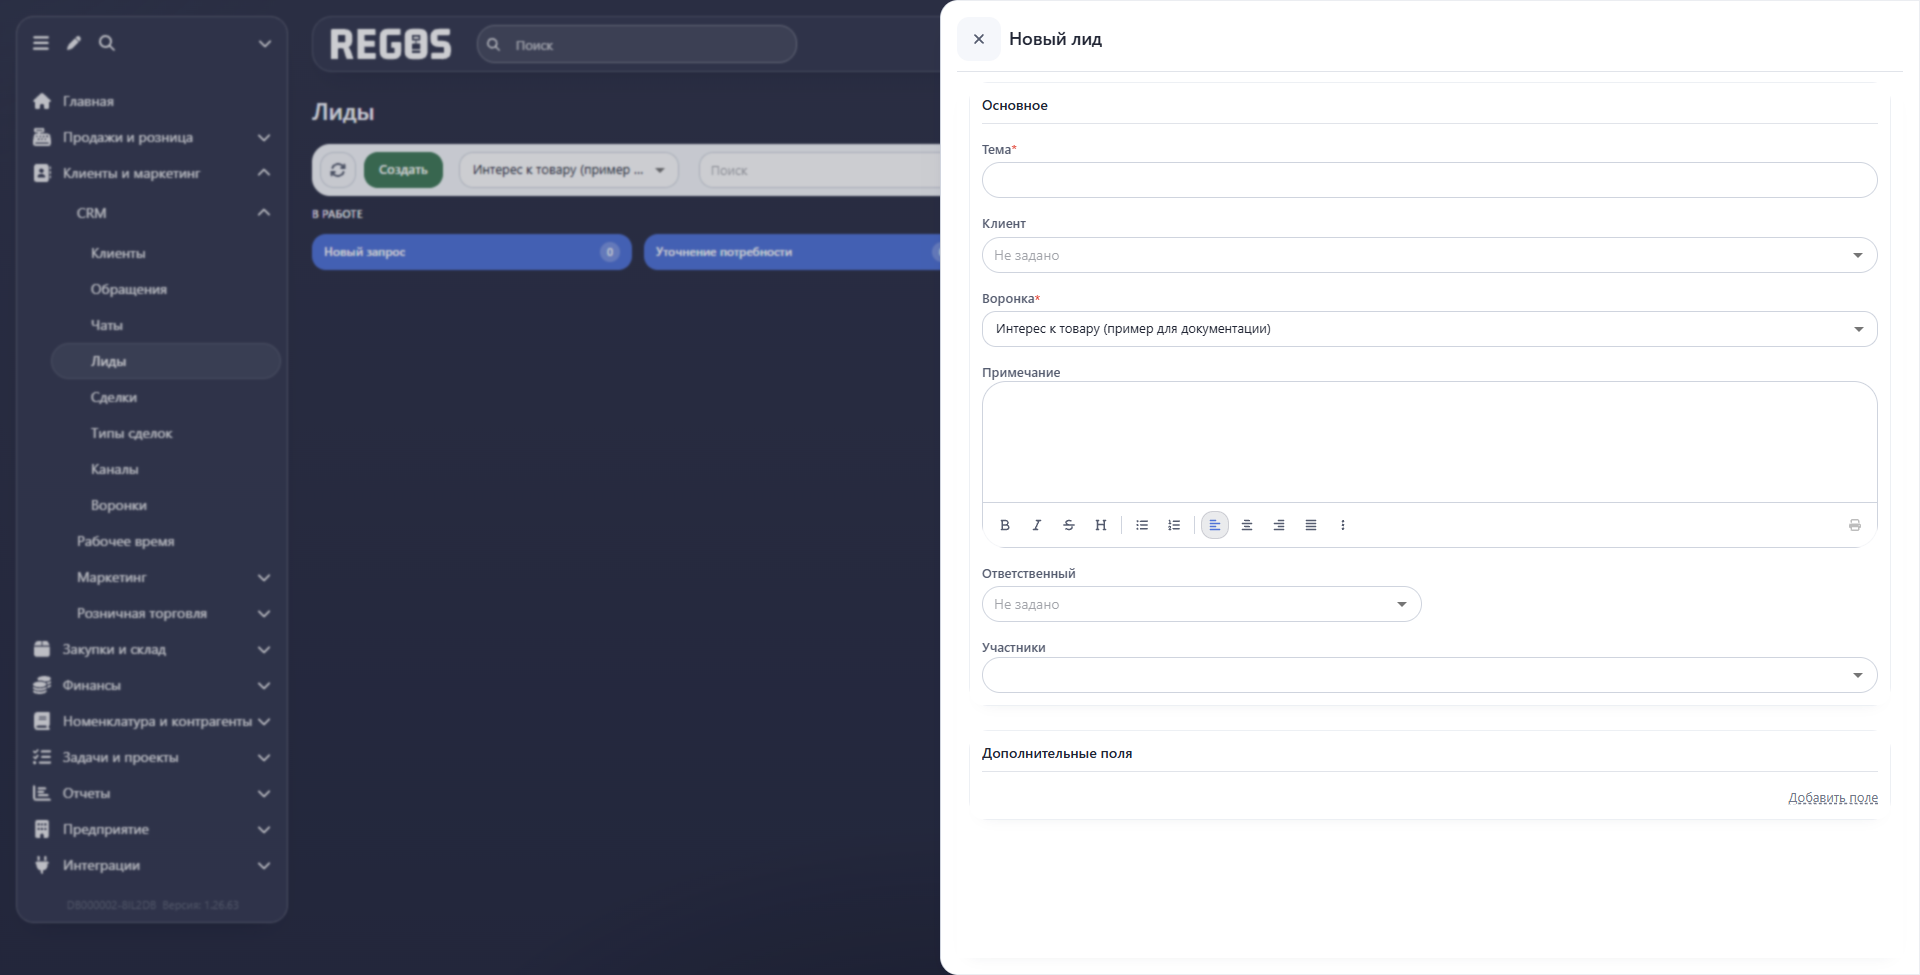Open Рабочее время menu item
This screenshot has width=1920, height=975.
(126, 541)
